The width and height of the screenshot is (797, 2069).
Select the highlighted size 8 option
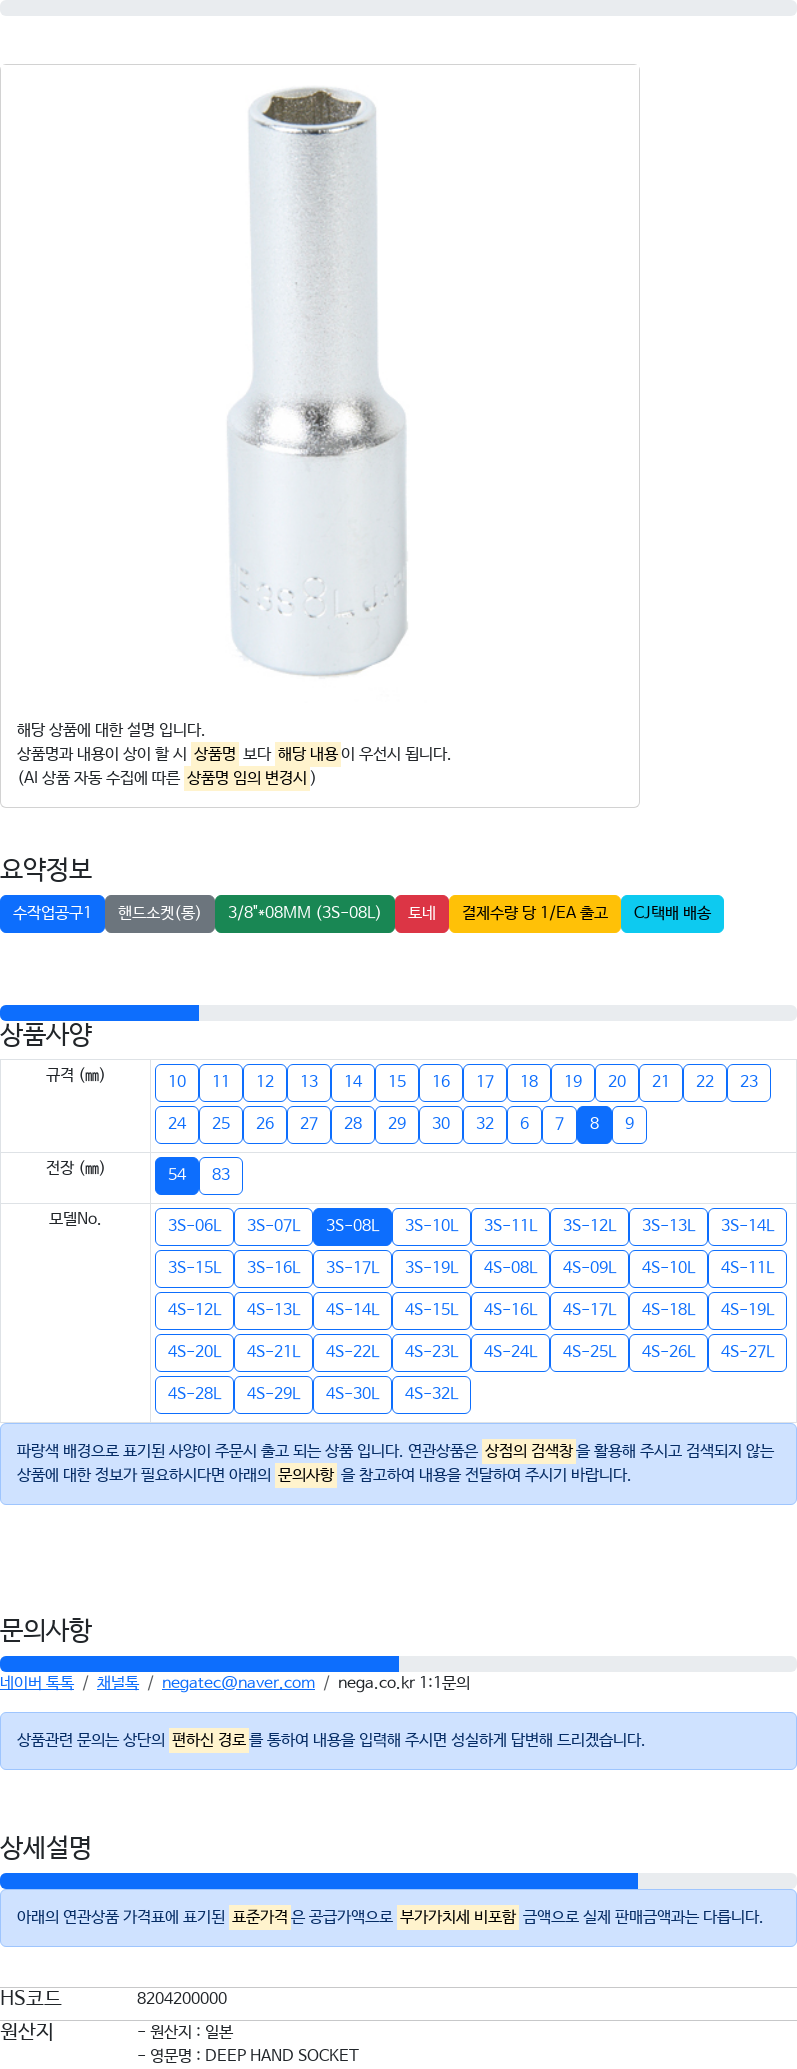point(594,1124)
